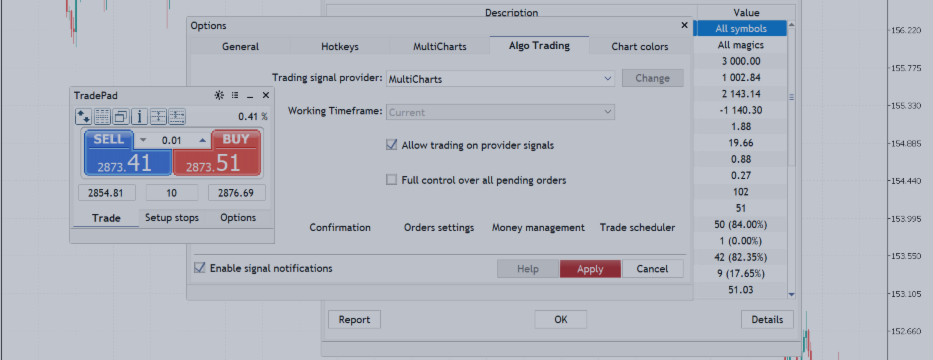Image resolution: width=933 pixels, height=360 pixels.
Task: Click OK in the background report window
Action: pos(561,320)
